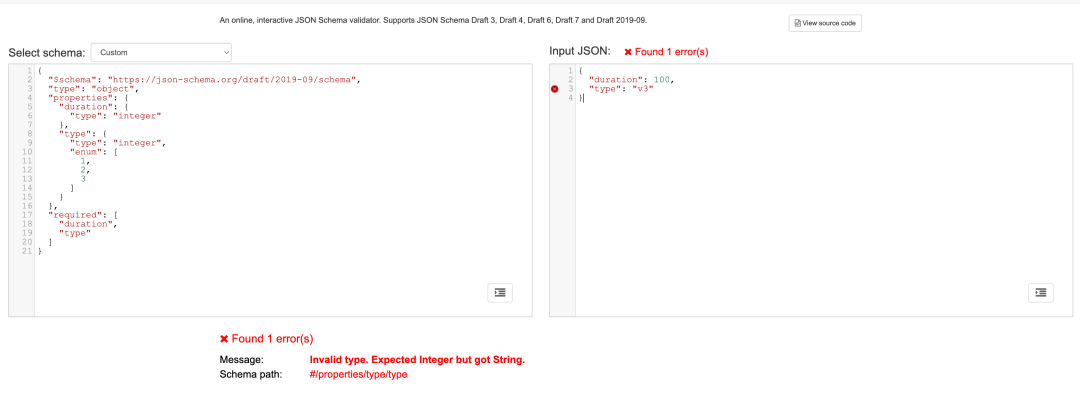Open the Select schema dropdown
Image resolution: width=1080 pixels, height=405 pixels.
coord(161,51)
